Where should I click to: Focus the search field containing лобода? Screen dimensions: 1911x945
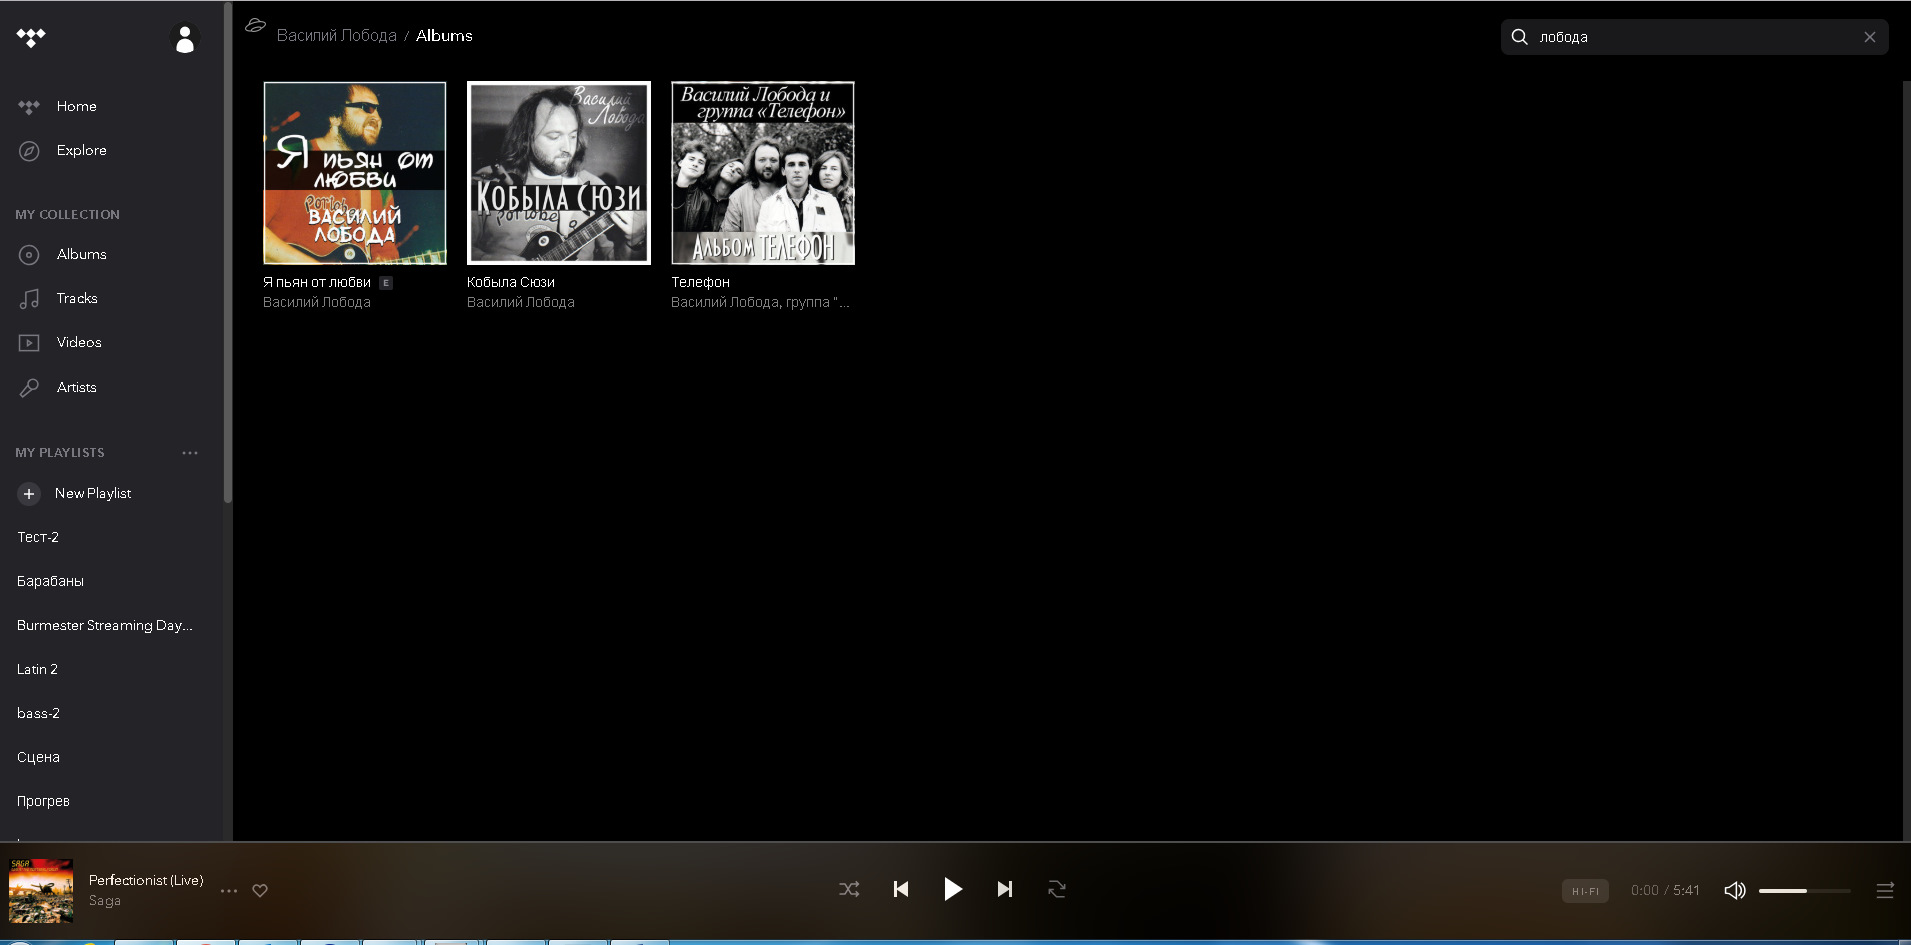pos(1694,37)
